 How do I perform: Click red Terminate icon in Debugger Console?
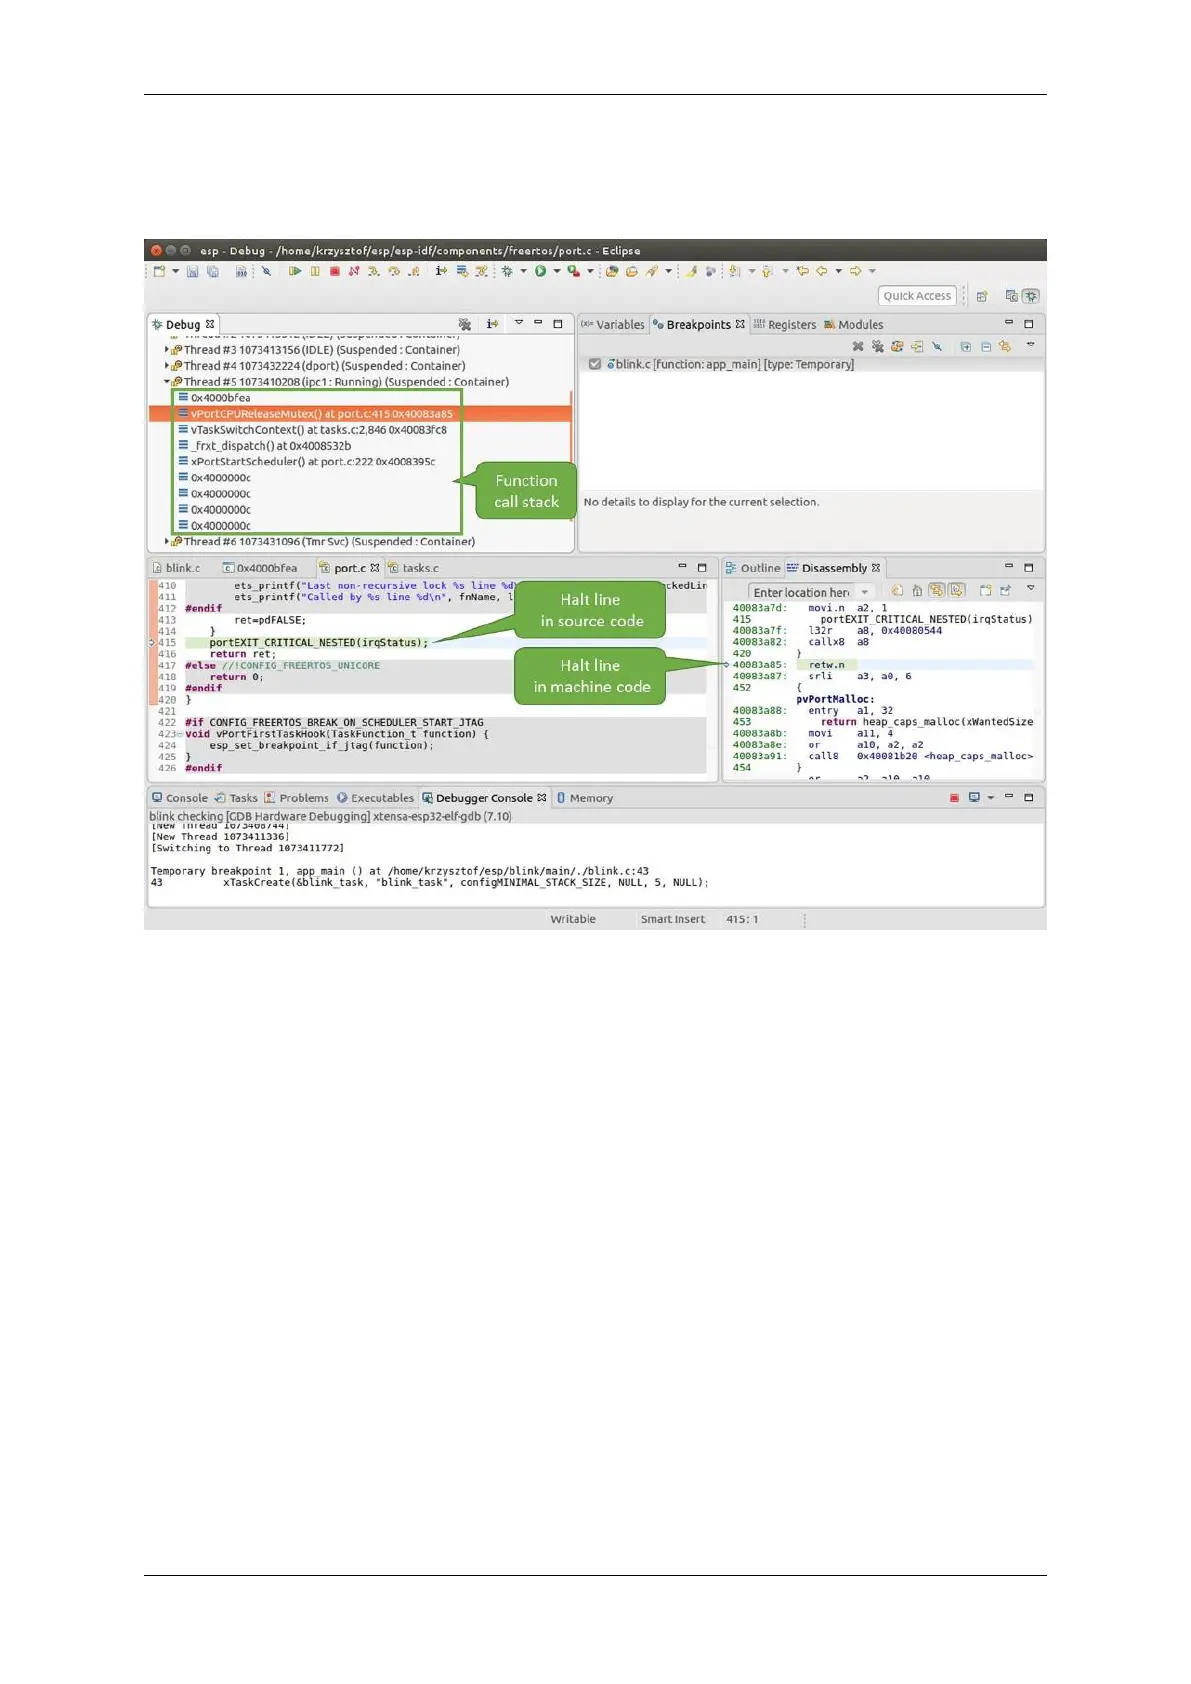[x=954, y=797]
